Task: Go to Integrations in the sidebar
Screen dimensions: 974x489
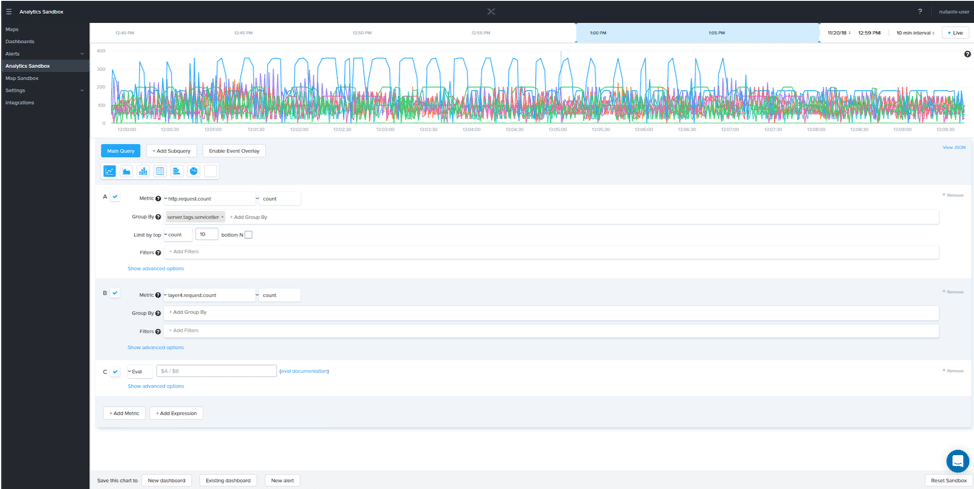Action: coord(20,102)
